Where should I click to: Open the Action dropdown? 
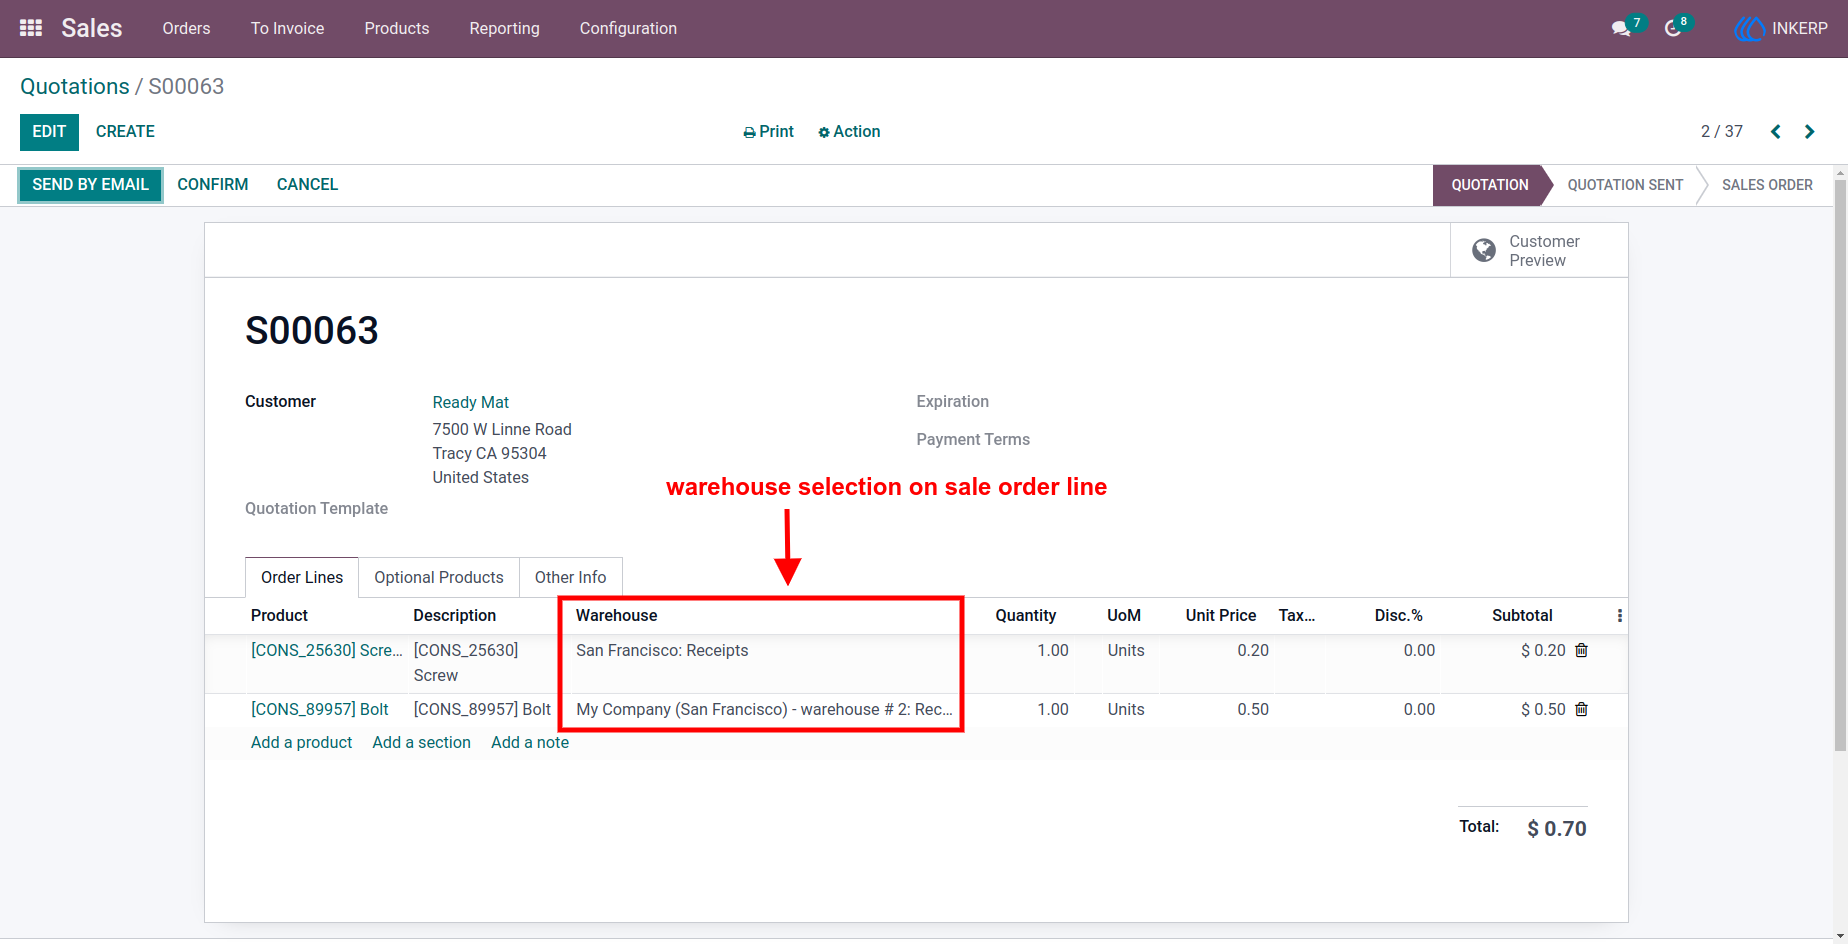pos(849,131)
